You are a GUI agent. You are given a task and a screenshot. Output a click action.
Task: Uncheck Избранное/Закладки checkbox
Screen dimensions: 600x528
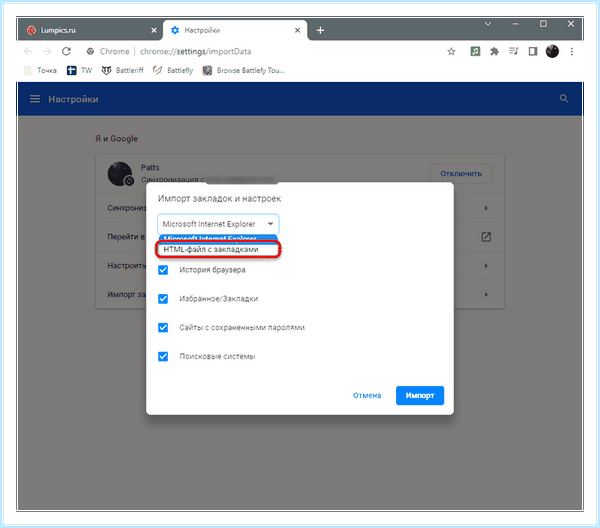point(163,298)
